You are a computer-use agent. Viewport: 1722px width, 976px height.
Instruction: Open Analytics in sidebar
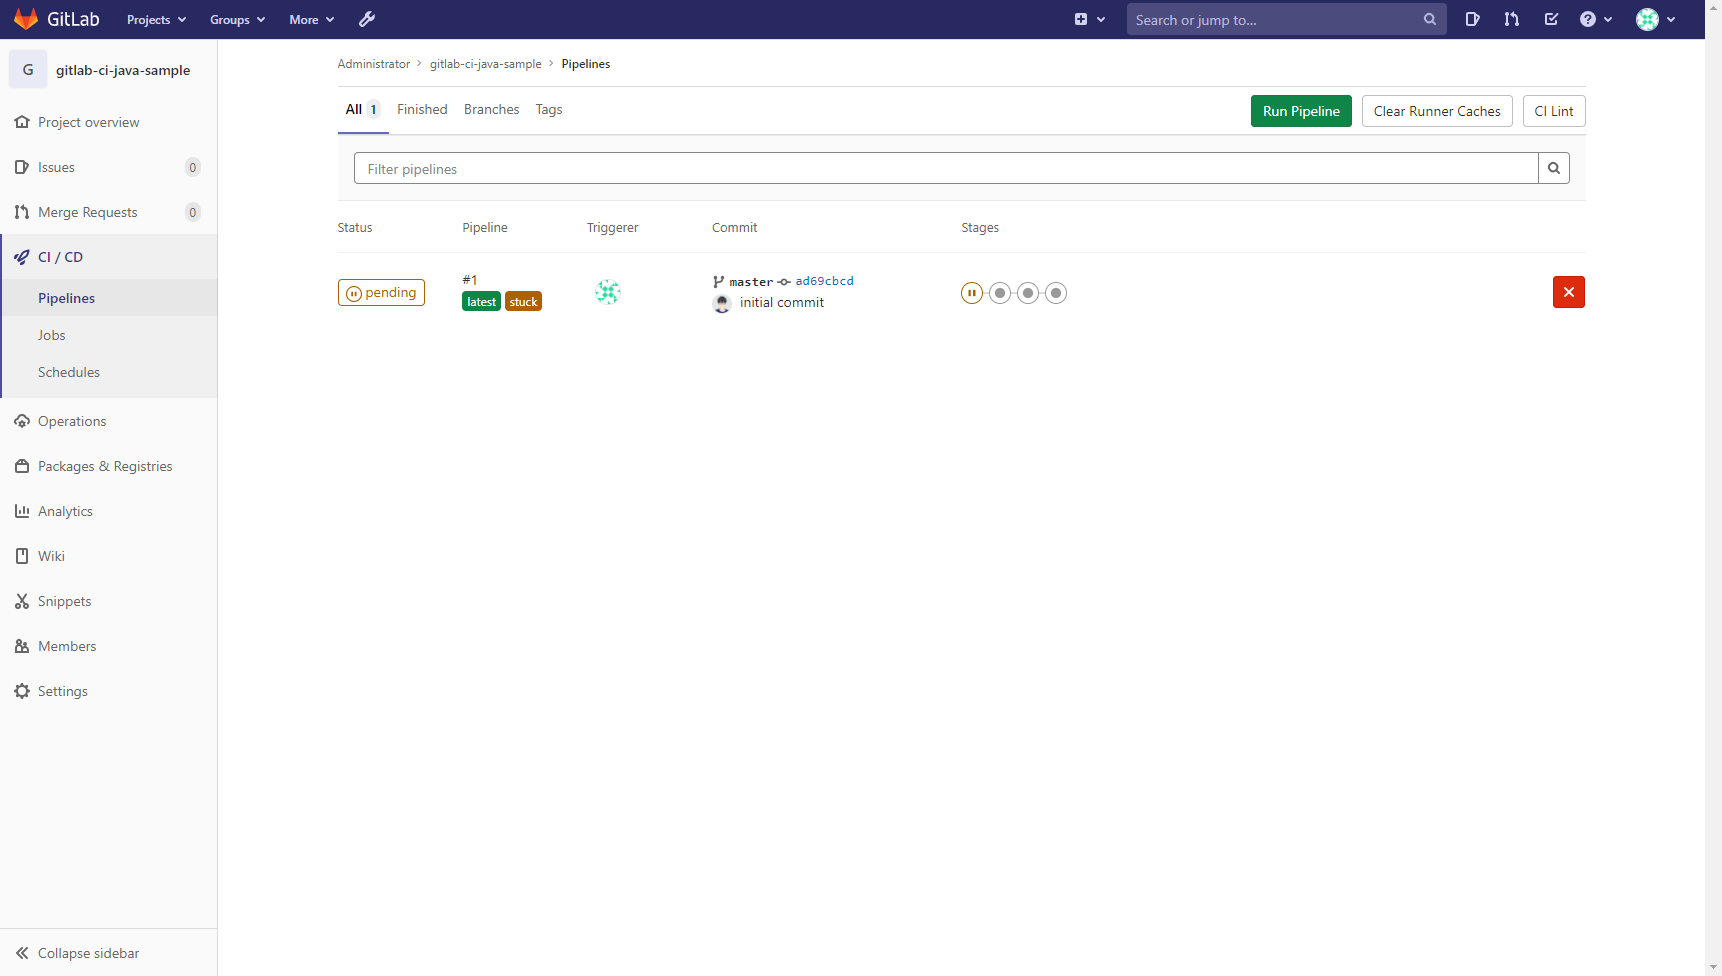tap(108, 511)
